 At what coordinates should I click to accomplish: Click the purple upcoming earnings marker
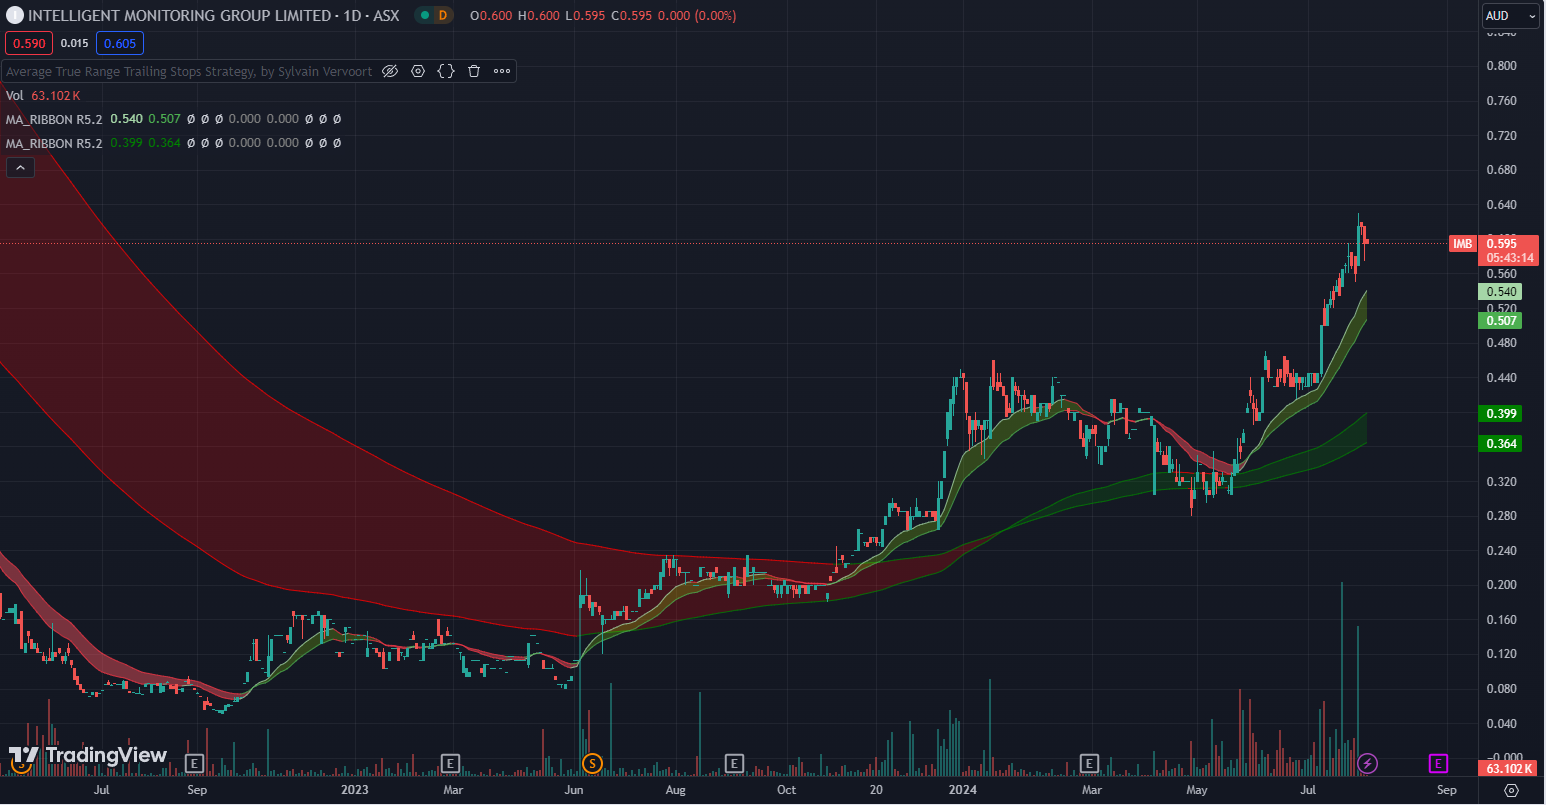coord(1438,764)
